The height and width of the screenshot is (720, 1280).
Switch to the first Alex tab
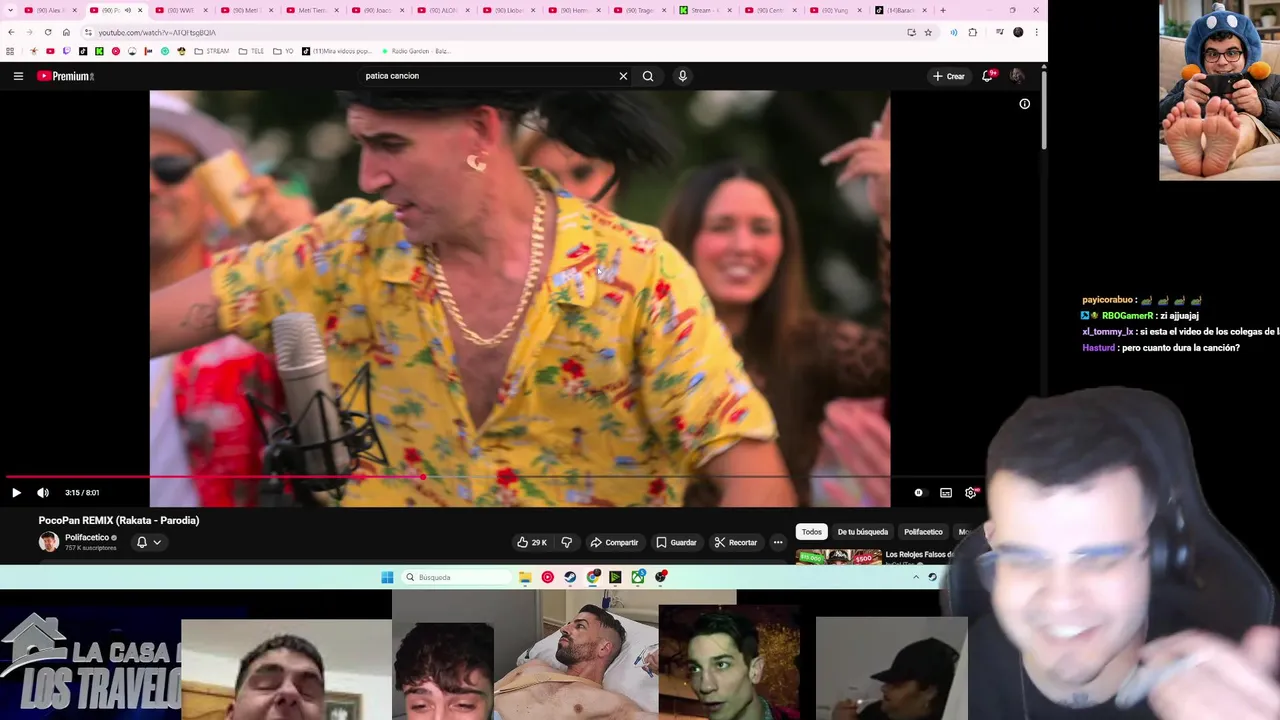49,10
